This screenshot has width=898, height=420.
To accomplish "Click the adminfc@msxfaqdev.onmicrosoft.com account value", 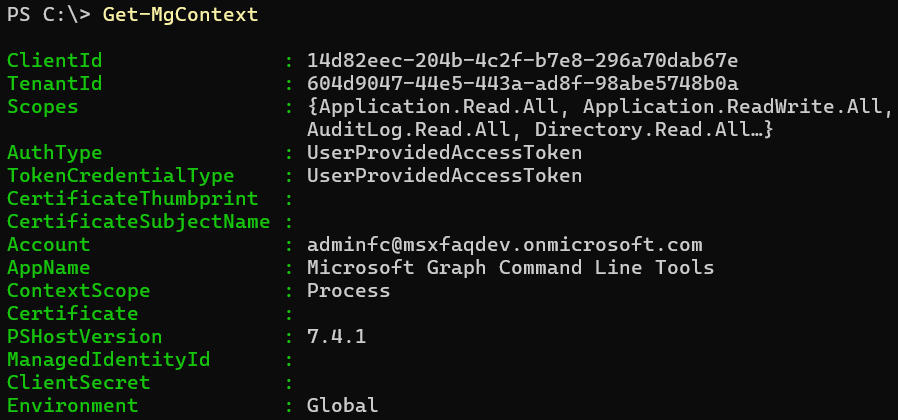I will click(505, 245).
